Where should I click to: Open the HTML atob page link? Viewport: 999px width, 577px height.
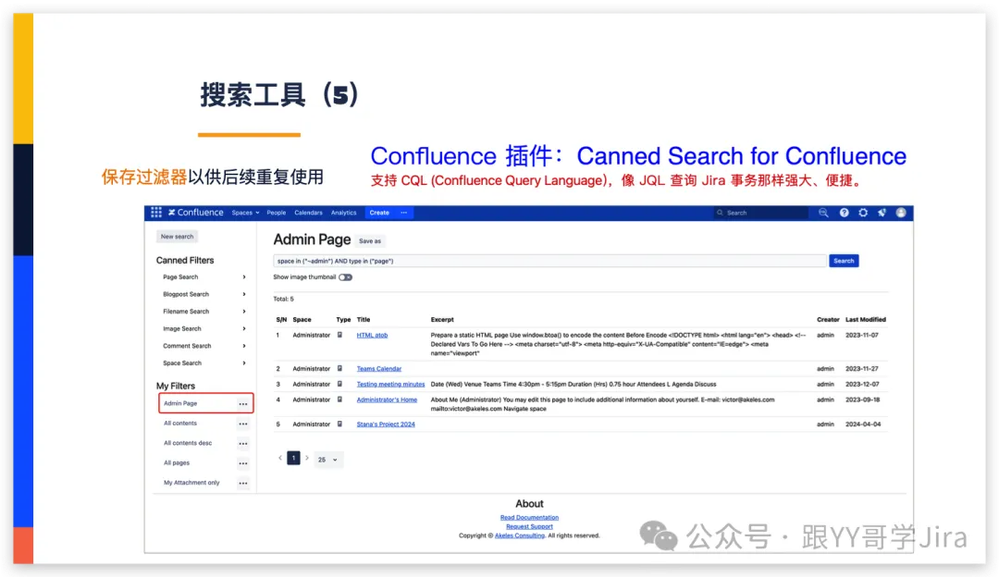pos(372,335)
